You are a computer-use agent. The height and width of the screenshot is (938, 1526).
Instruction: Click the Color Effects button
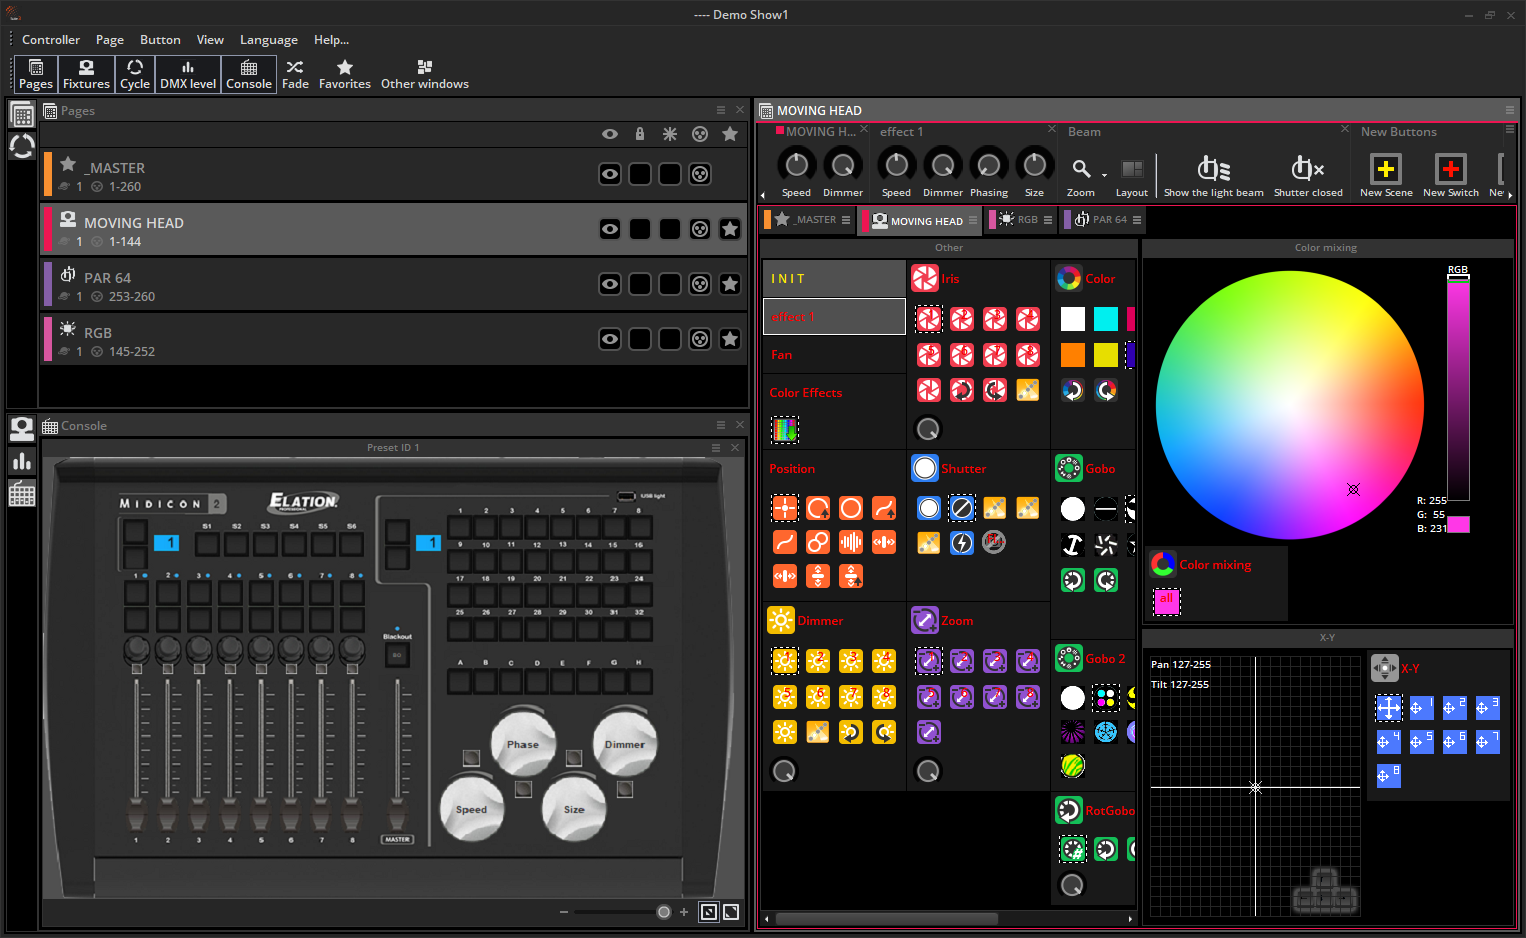[806, 393]
